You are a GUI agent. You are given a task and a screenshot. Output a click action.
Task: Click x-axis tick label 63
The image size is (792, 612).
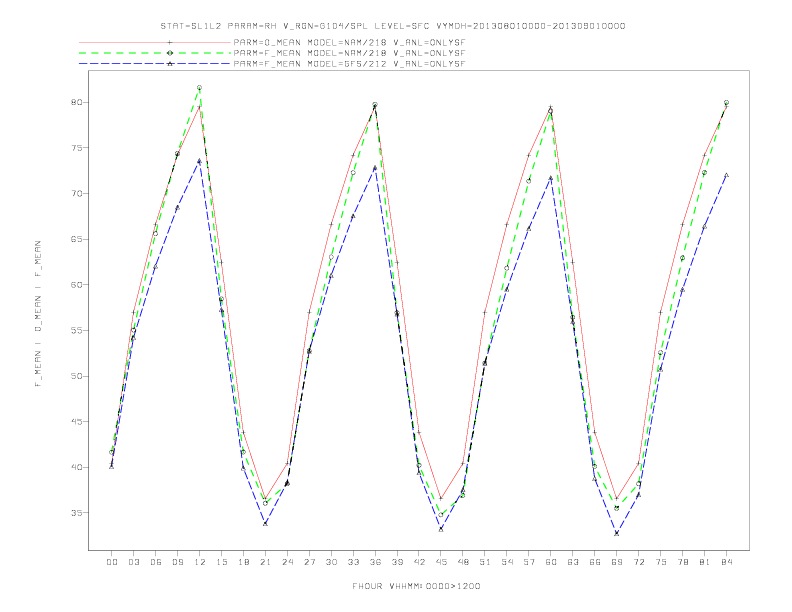573,562
